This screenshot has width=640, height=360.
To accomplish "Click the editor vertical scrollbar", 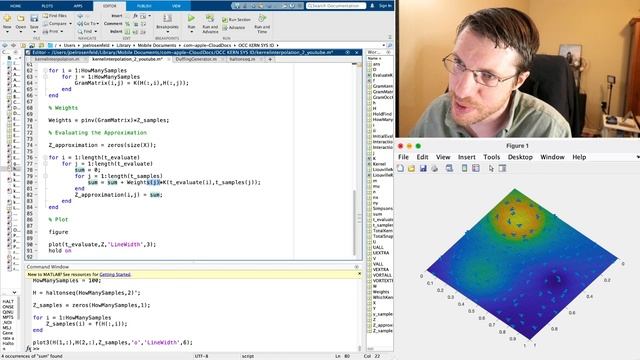I will pos(354,222).
